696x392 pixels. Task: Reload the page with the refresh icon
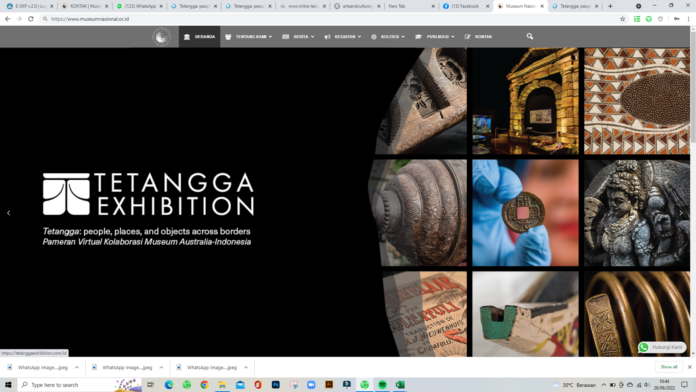click(31, 19)
